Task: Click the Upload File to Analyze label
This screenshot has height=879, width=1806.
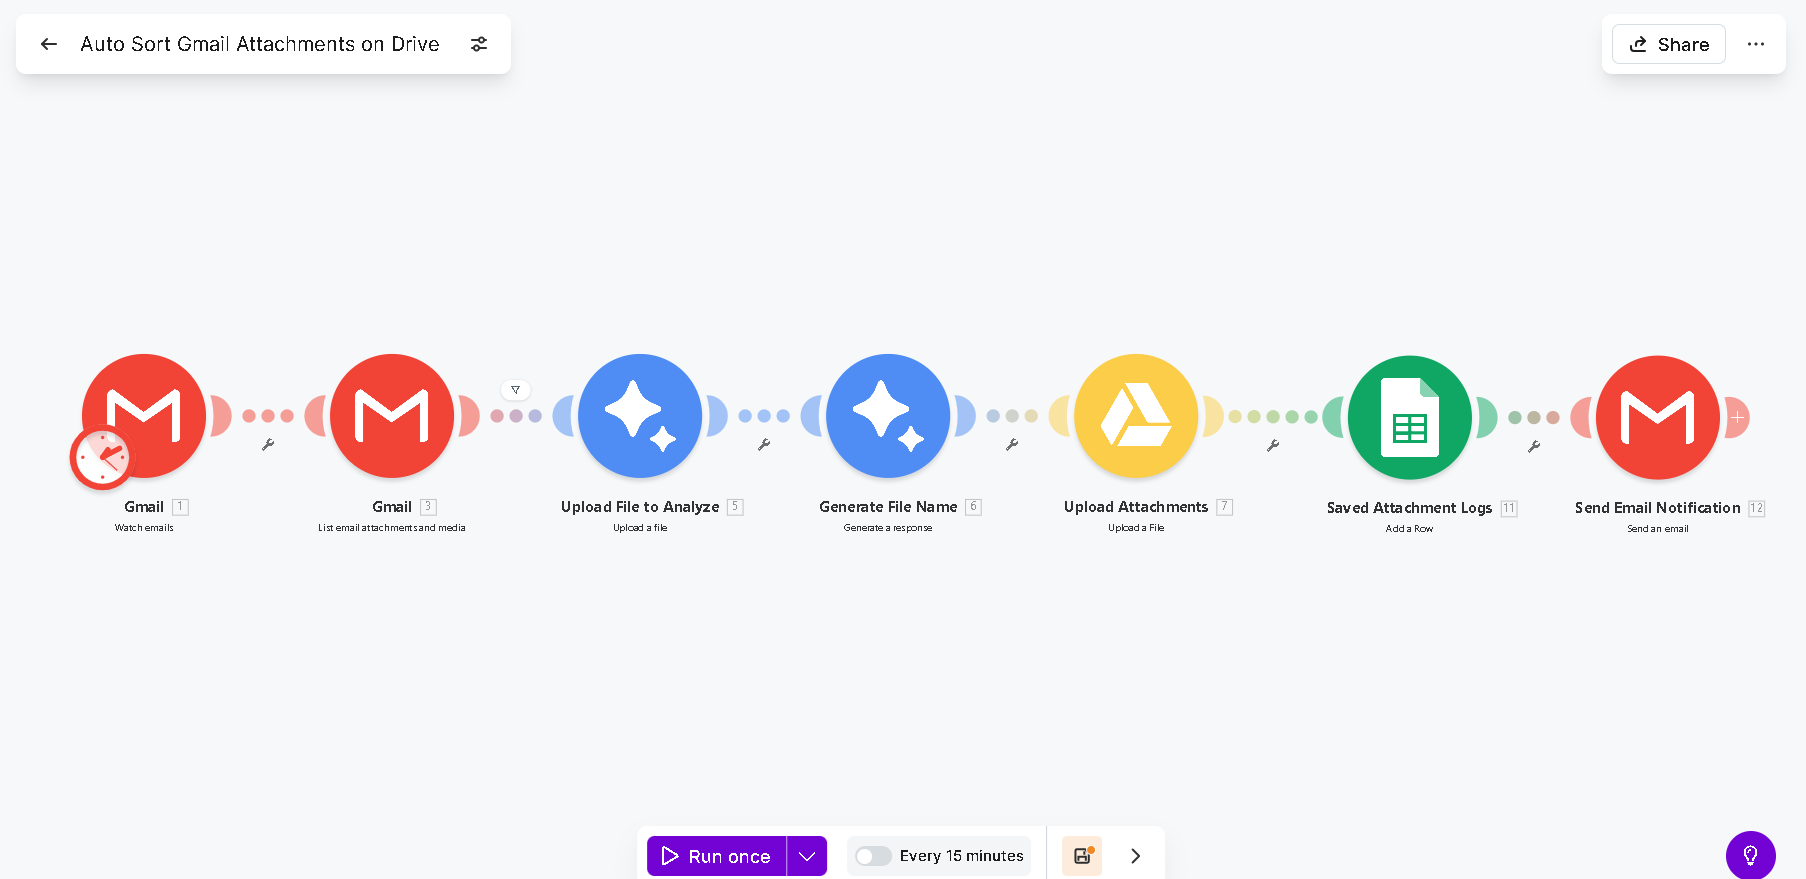Action: [640, 507]
